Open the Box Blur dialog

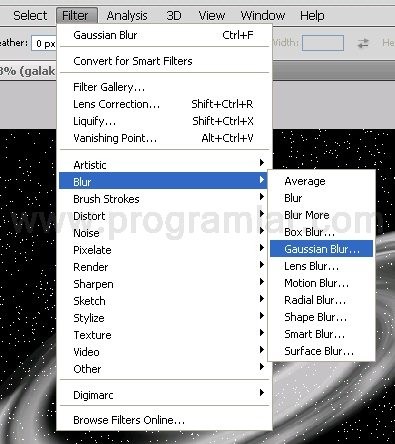pos(321,232)
